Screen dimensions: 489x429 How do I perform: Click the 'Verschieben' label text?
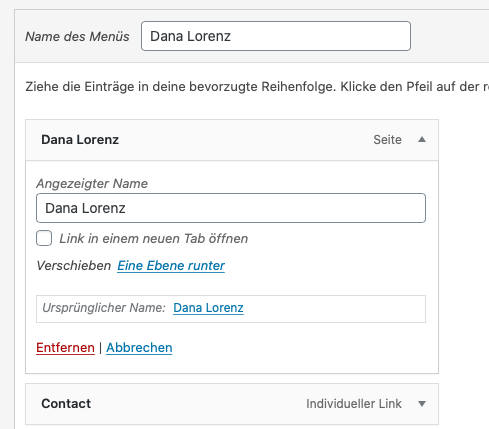pos(74,266)
